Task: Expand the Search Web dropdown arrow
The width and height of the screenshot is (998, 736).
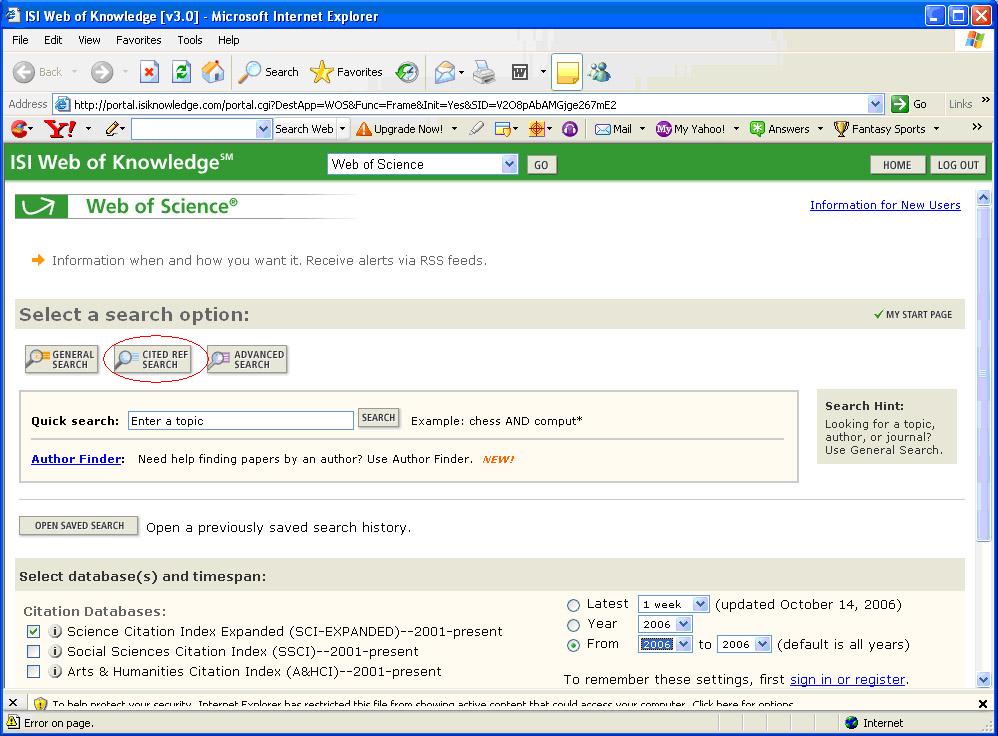Action: tap(342, 129)
